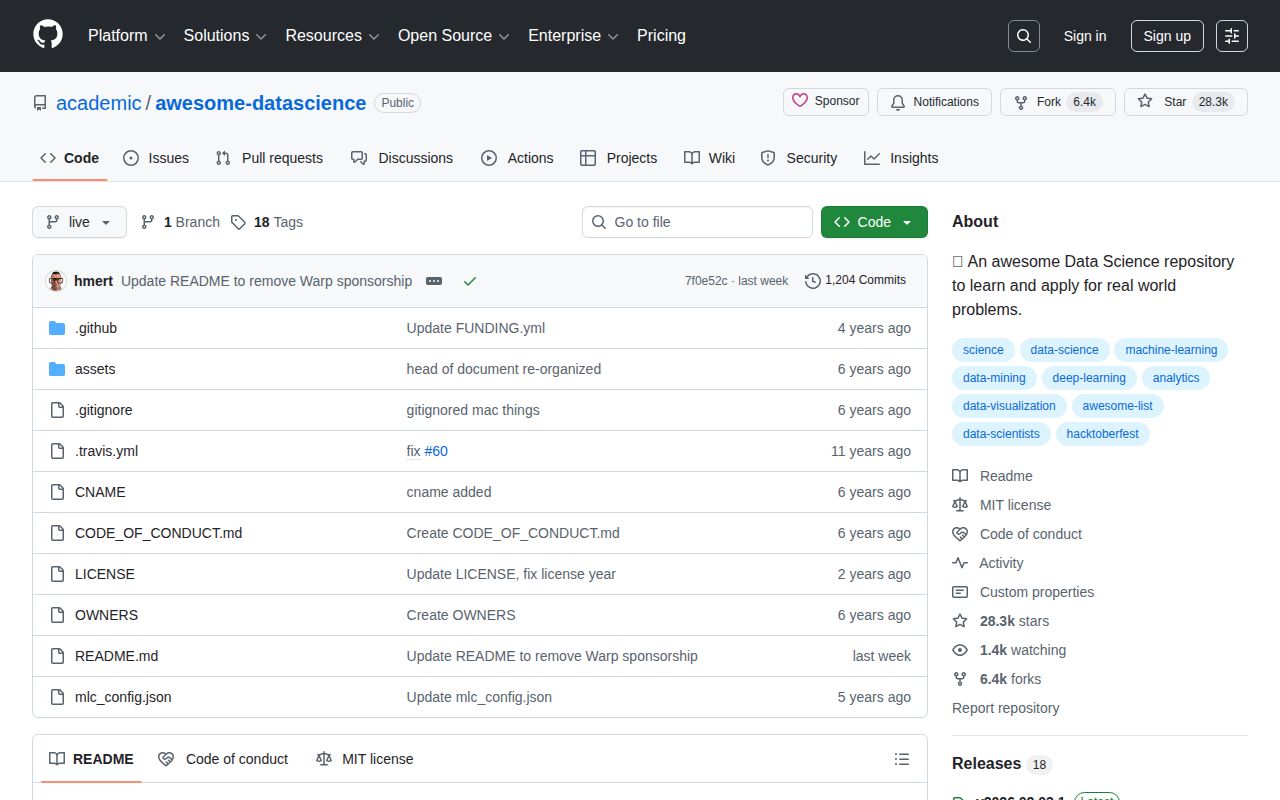
Task: Open the README outline icon
Action: (x=901, y=758)
